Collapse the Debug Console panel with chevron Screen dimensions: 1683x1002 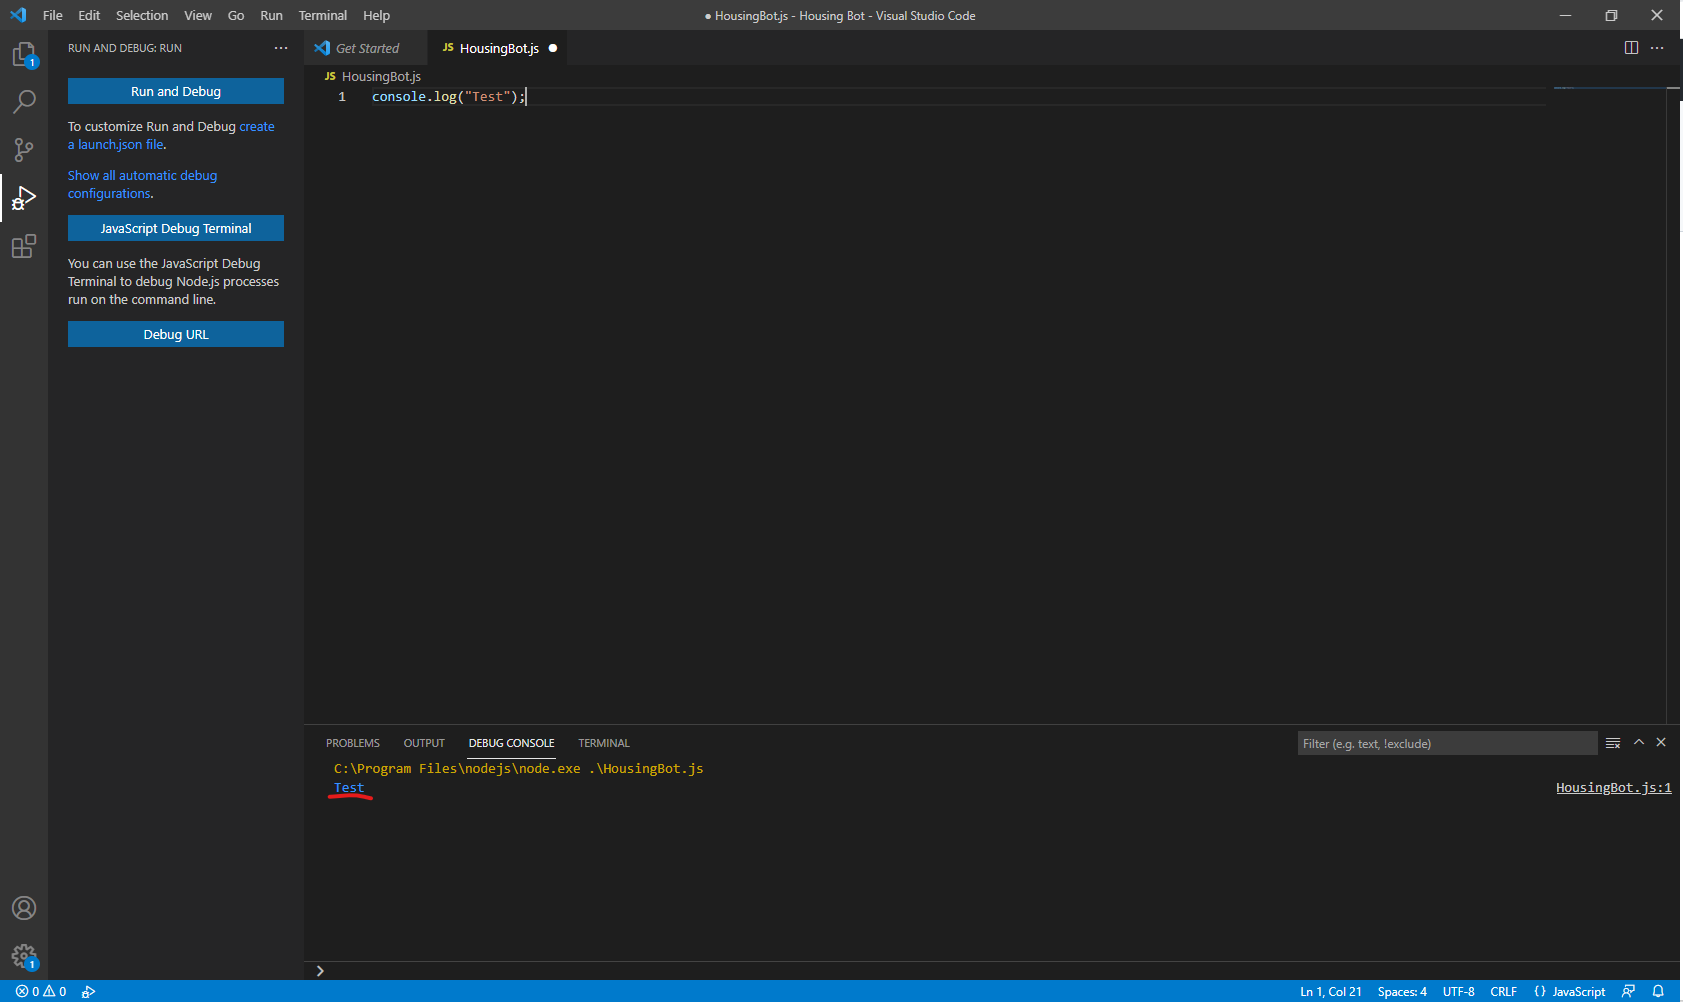click(x=1638, y=742)
